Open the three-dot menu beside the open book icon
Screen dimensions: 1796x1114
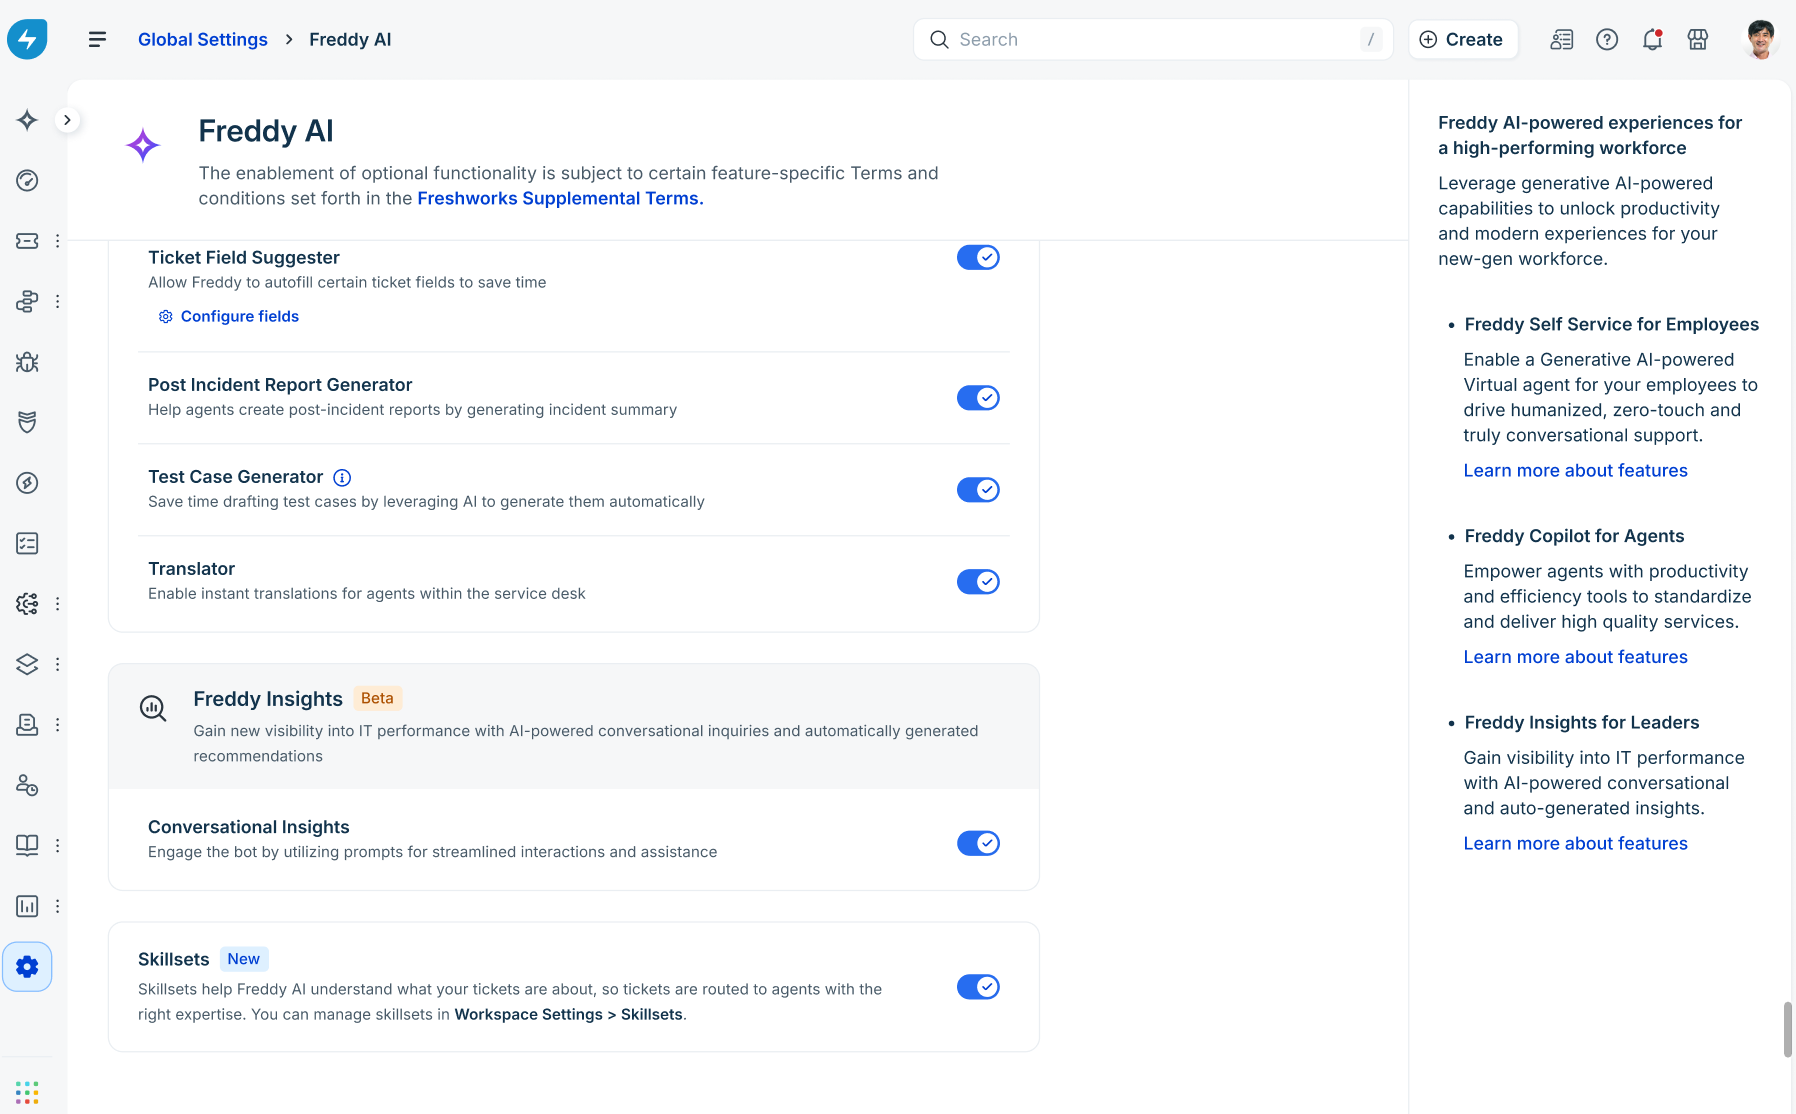pos(58,845)
